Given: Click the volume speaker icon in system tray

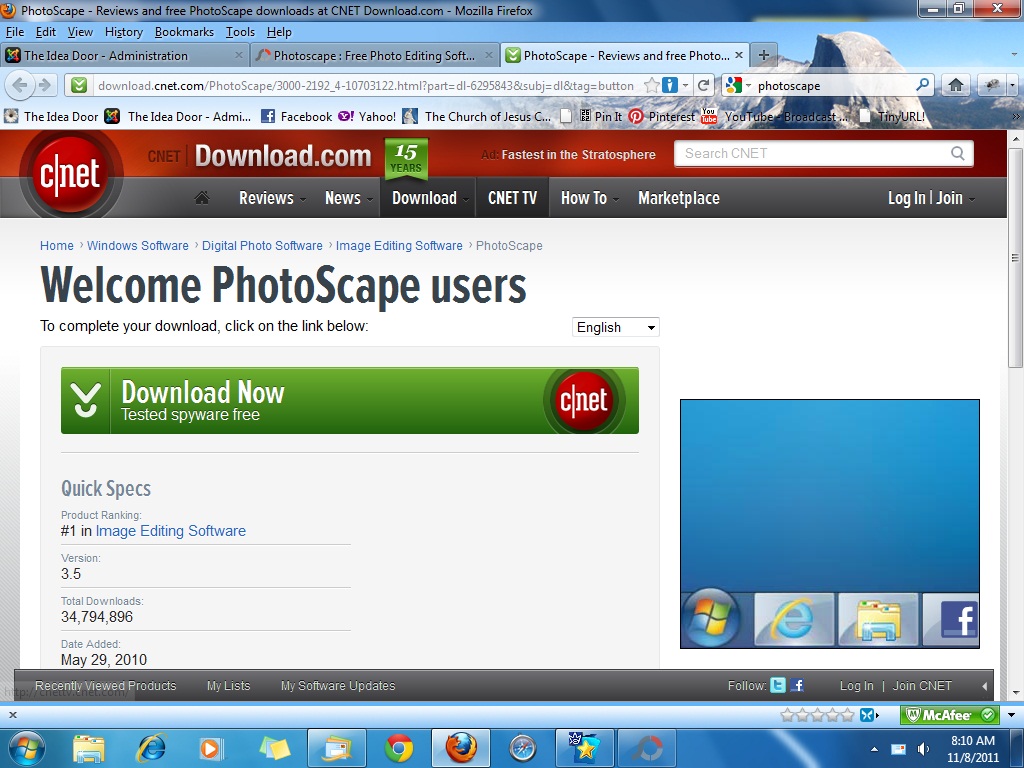Looking at the screenshot, I should pos(923,749).
